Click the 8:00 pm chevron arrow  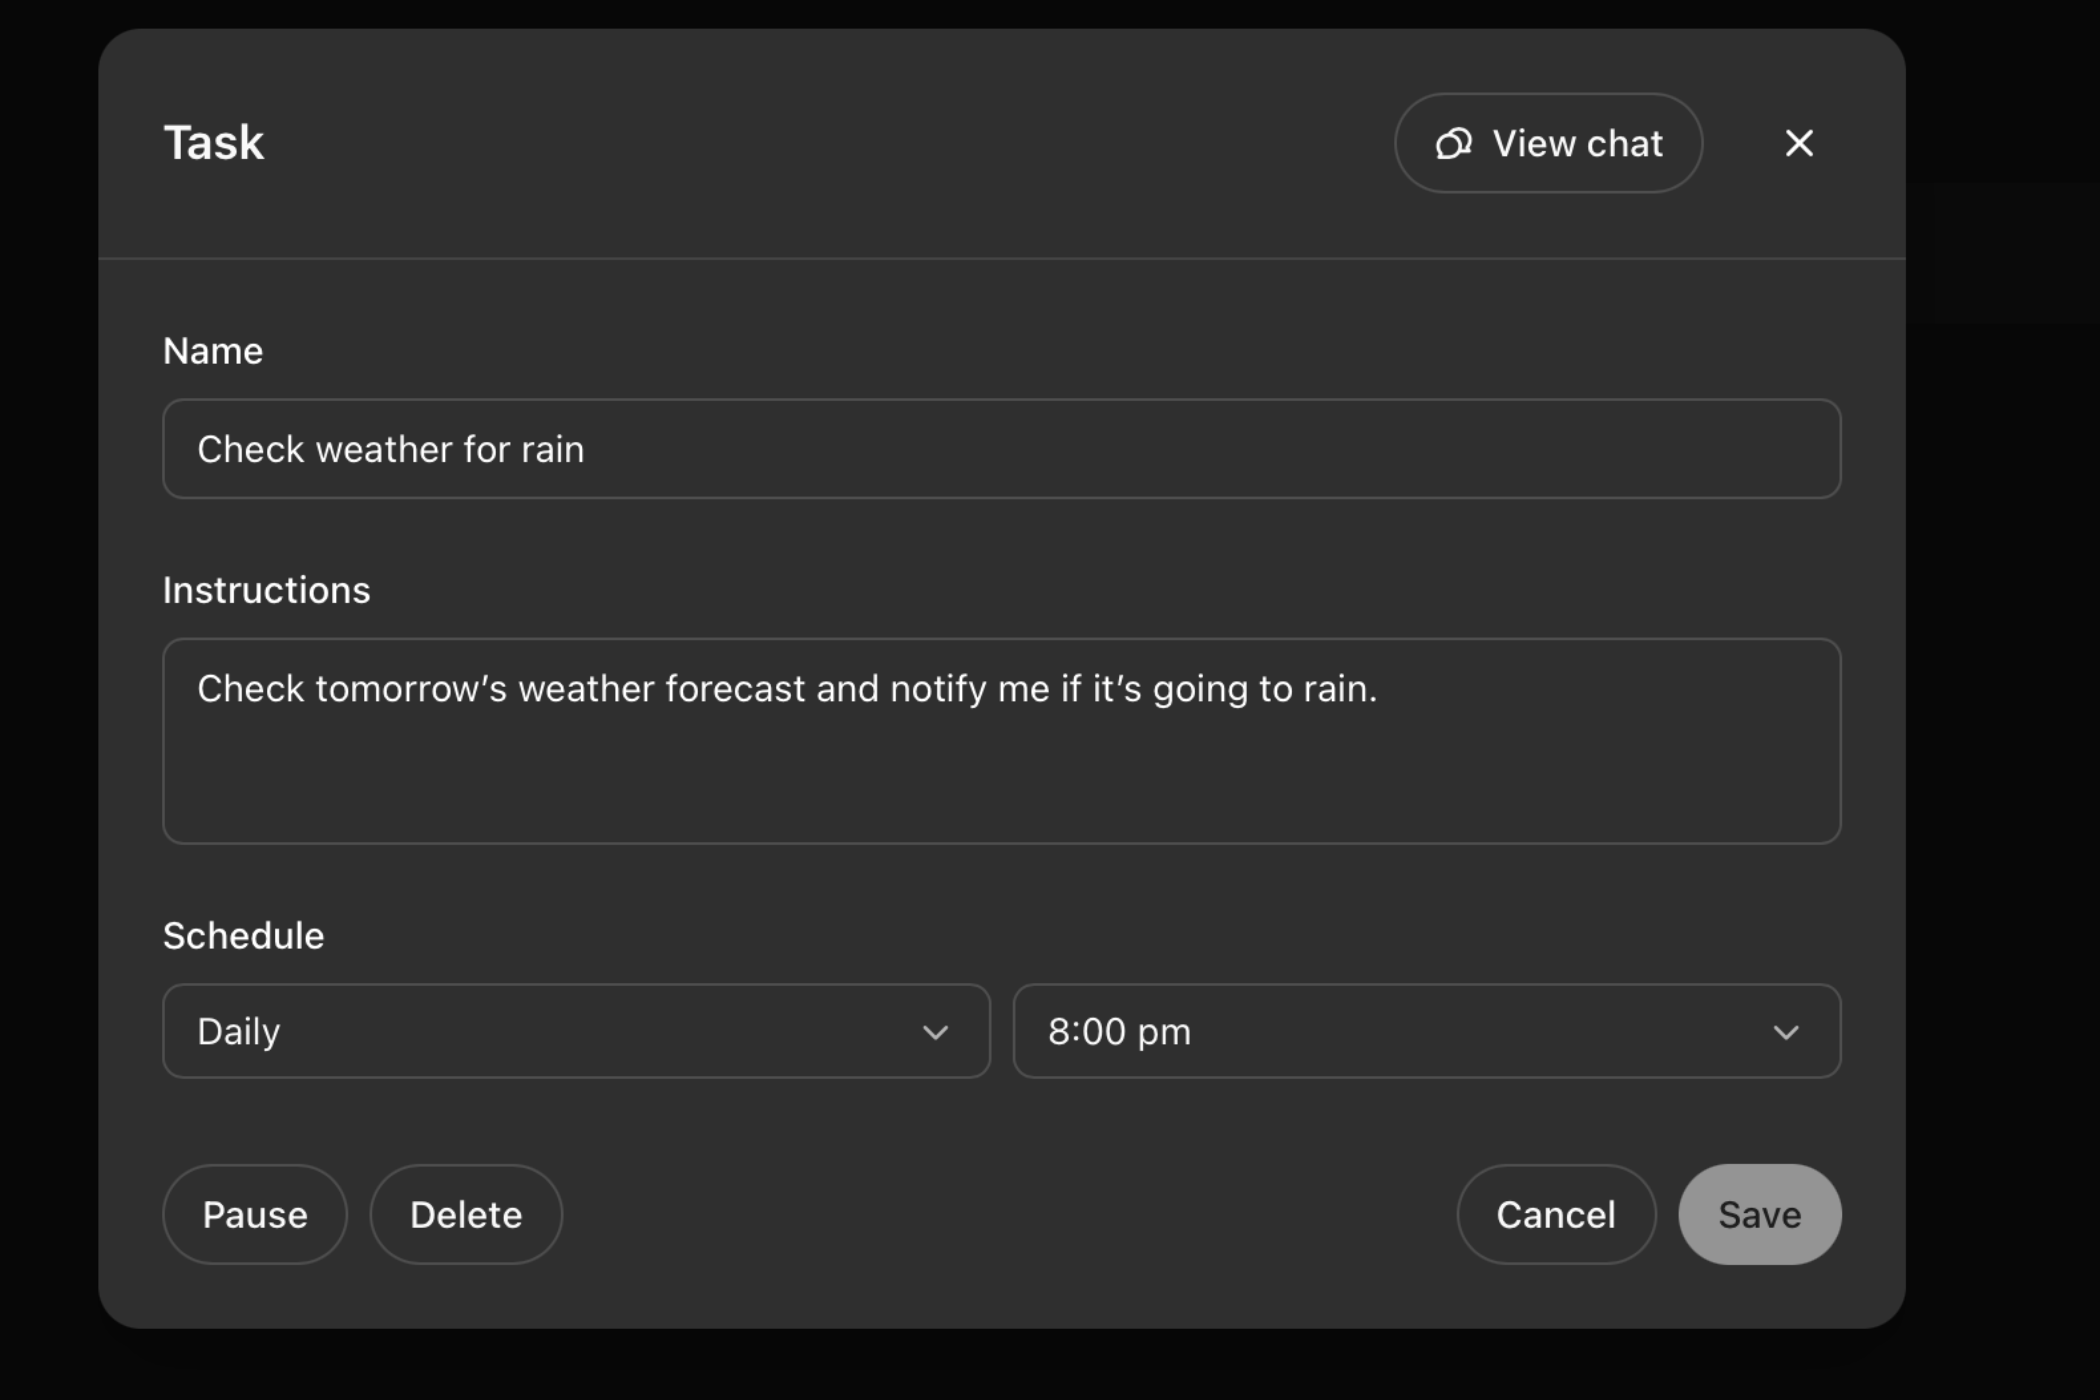tap(1786, 1031)
